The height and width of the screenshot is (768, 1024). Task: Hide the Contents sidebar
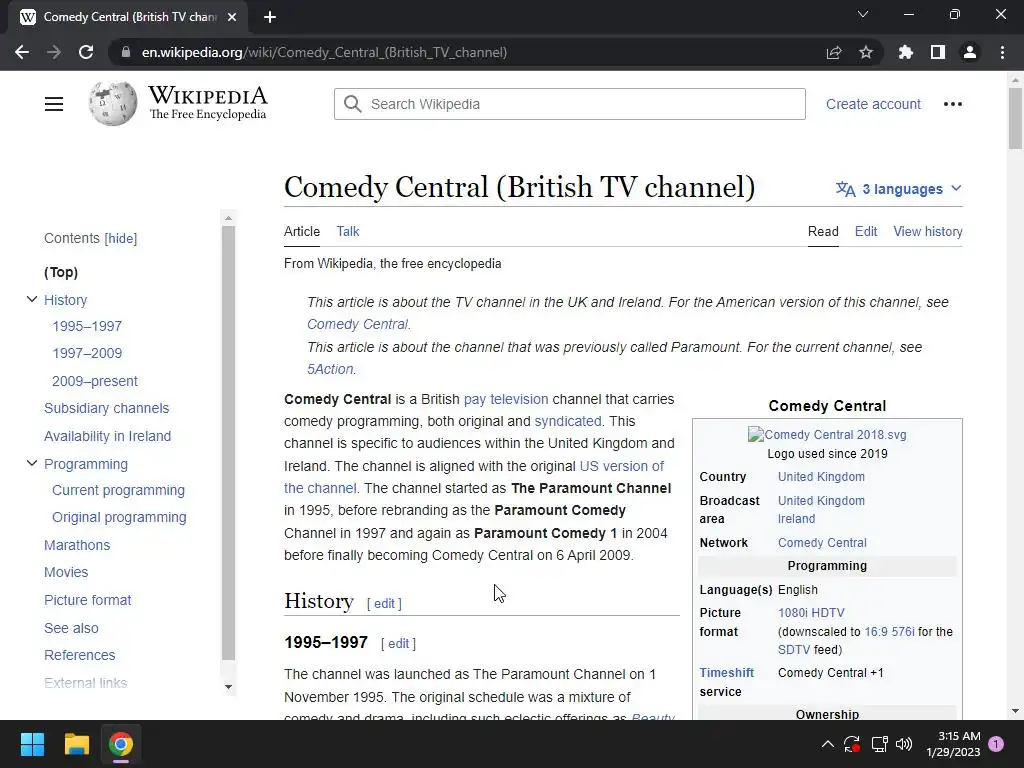[121, 238]
